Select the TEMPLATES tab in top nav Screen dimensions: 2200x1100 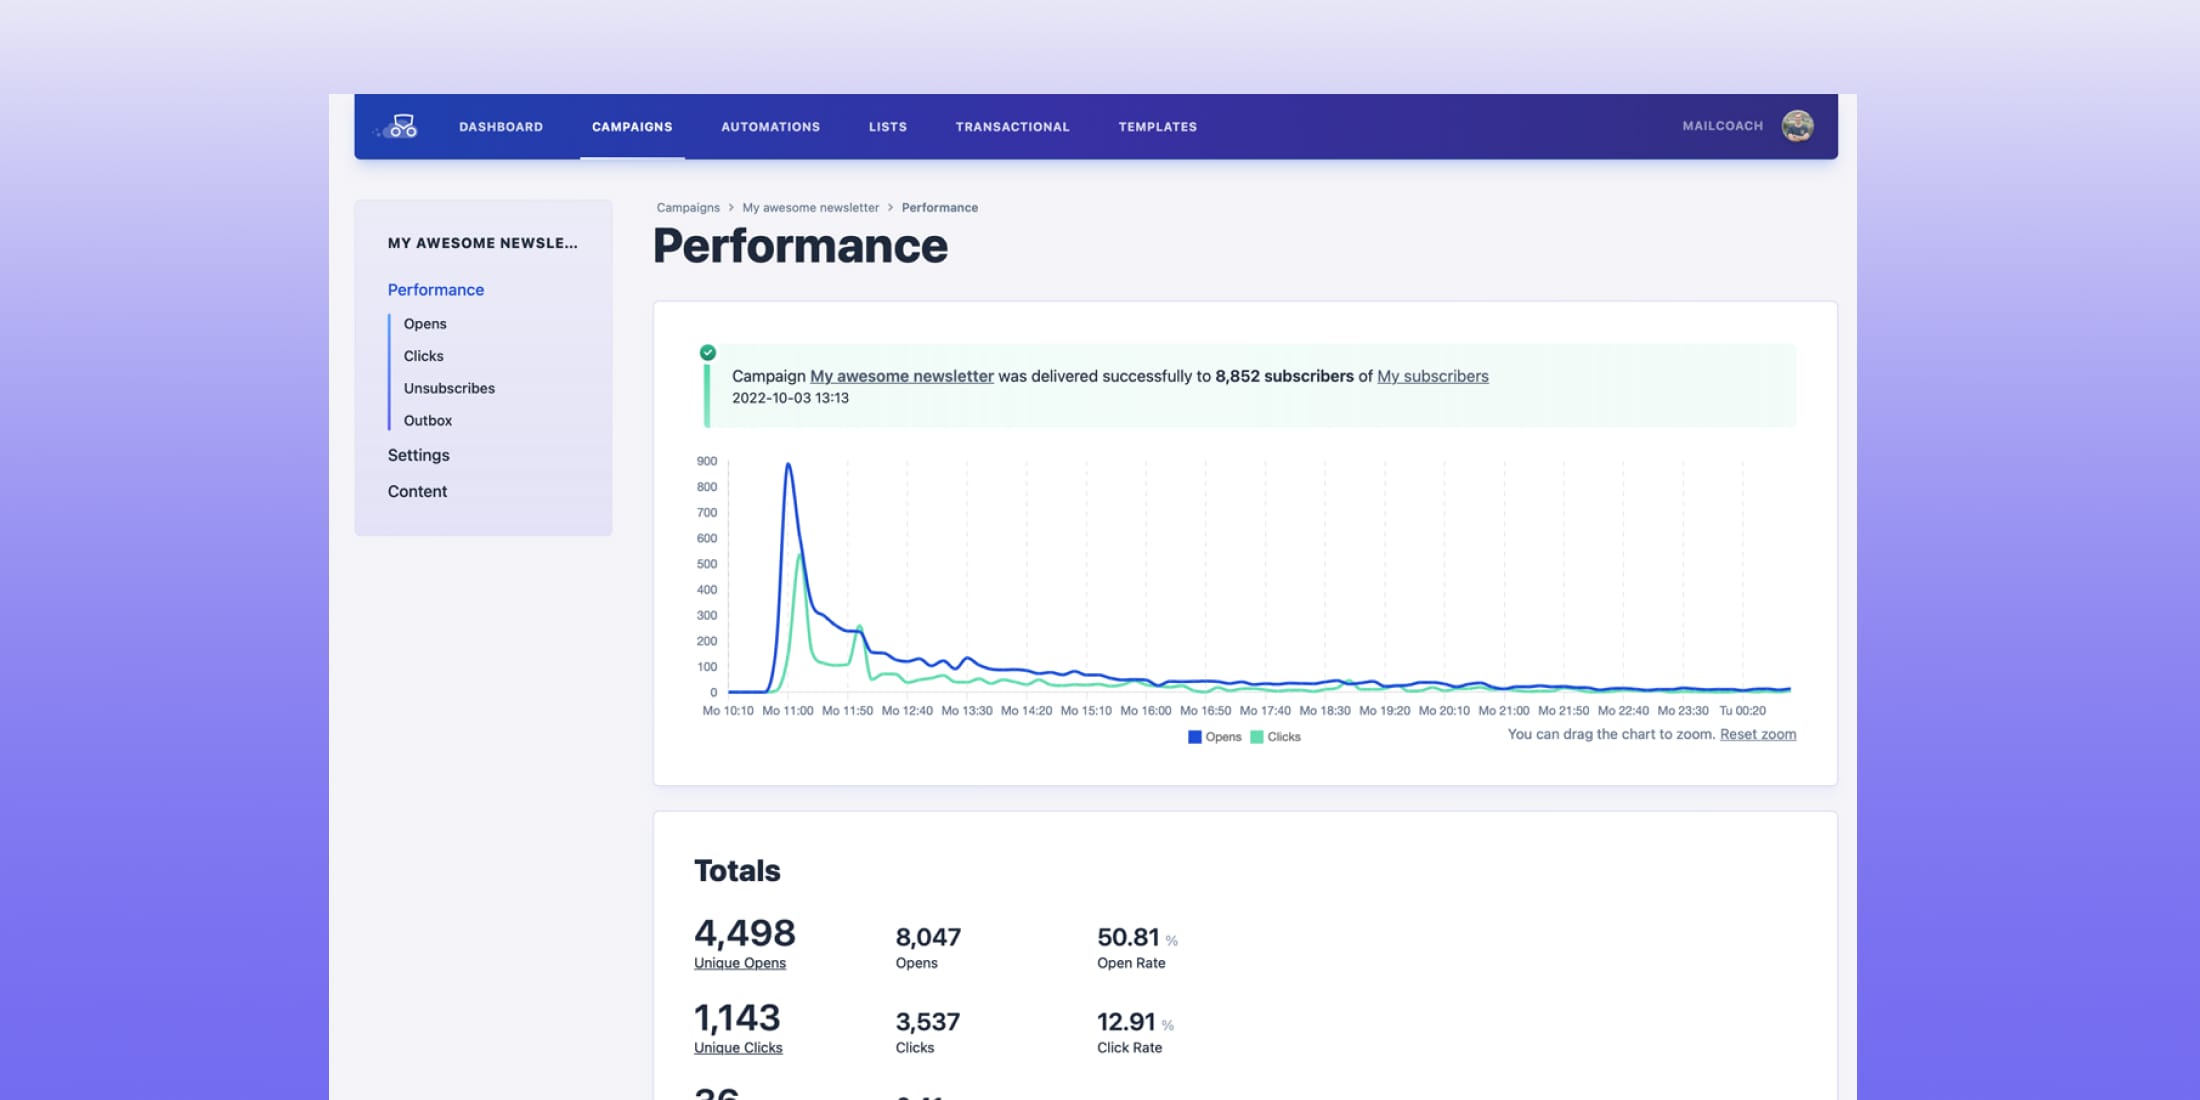coord(1156,125)
